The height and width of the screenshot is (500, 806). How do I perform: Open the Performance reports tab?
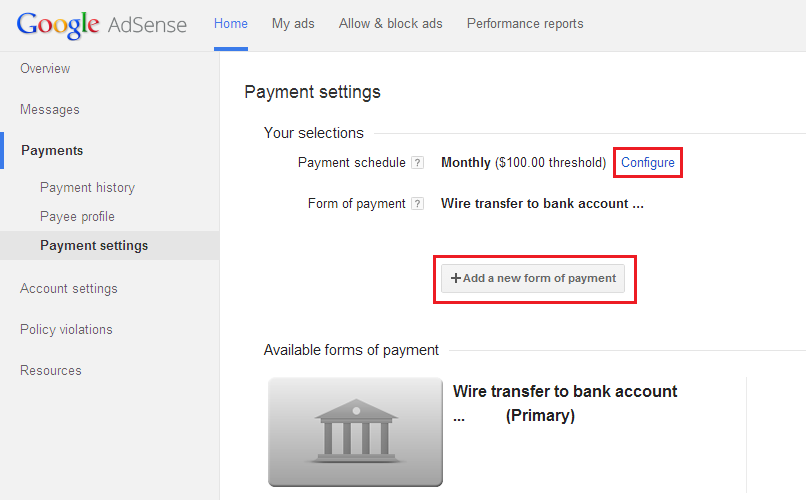pyautogui.click(x=525, y=24)
